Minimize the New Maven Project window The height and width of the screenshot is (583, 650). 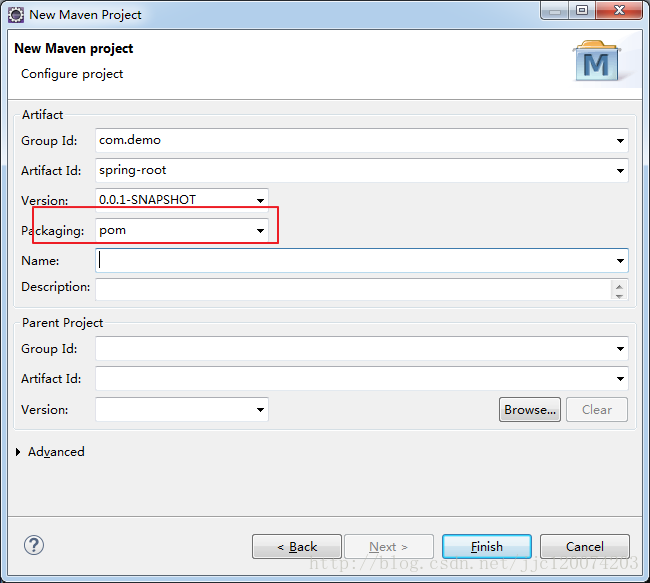(555, 10)
